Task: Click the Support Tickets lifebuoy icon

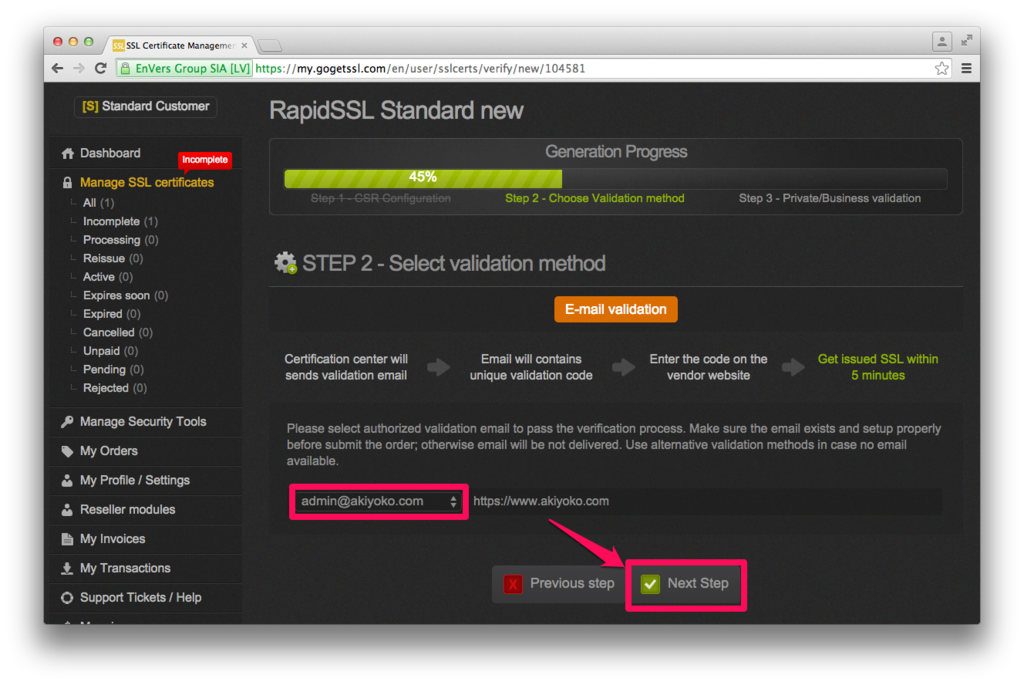Action: [67, 598]
